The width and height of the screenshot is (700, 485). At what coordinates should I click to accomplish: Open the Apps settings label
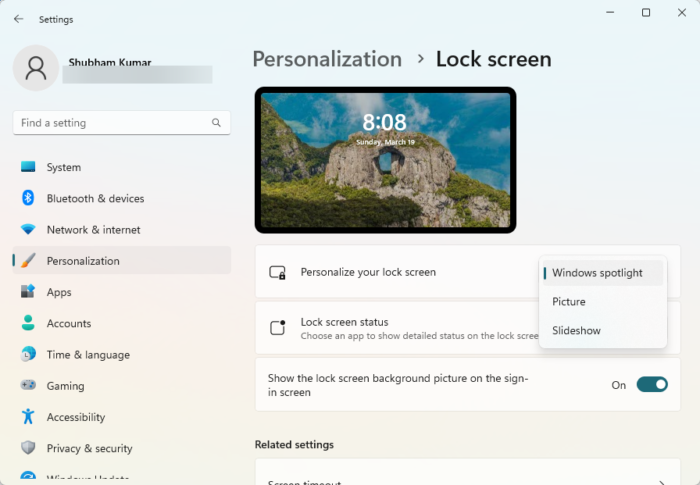(59, 292)
